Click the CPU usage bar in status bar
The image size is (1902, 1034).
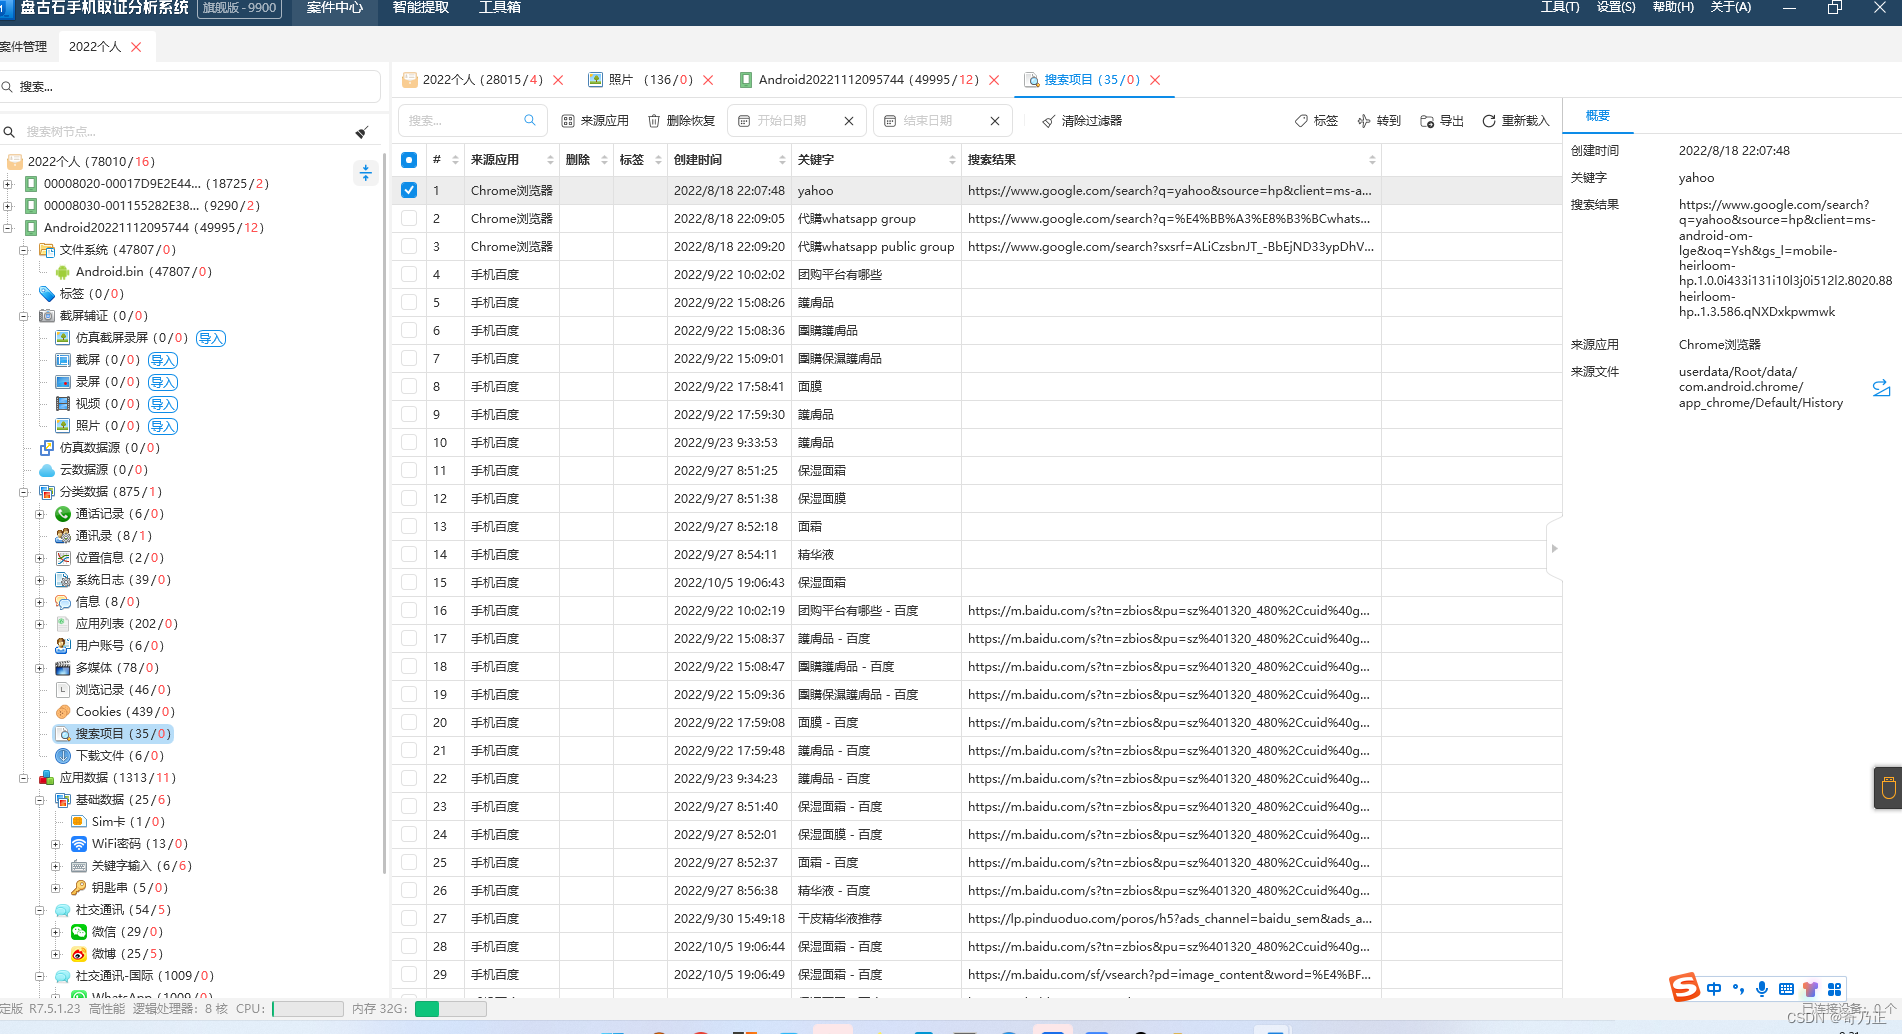coord(308,1009)
